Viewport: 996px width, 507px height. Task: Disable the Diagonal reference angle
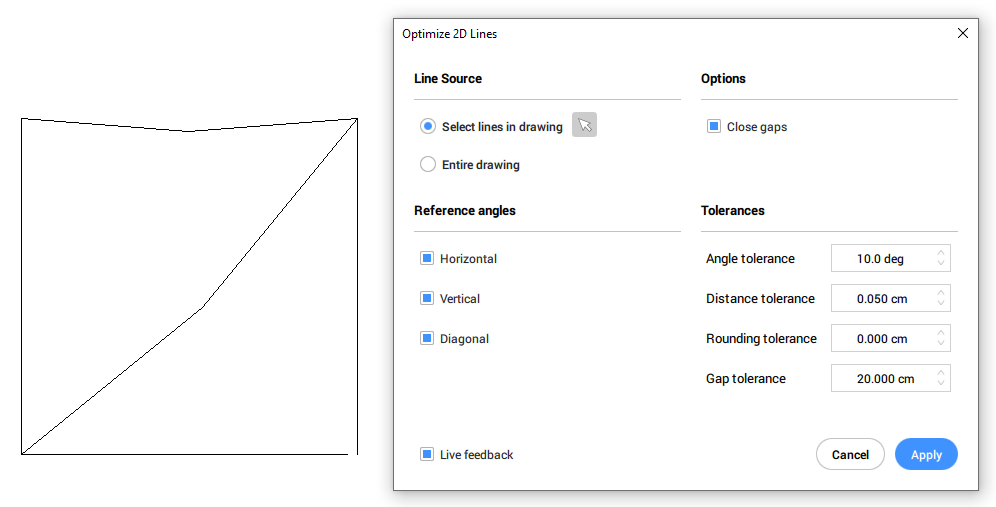(x=427, y=339)
